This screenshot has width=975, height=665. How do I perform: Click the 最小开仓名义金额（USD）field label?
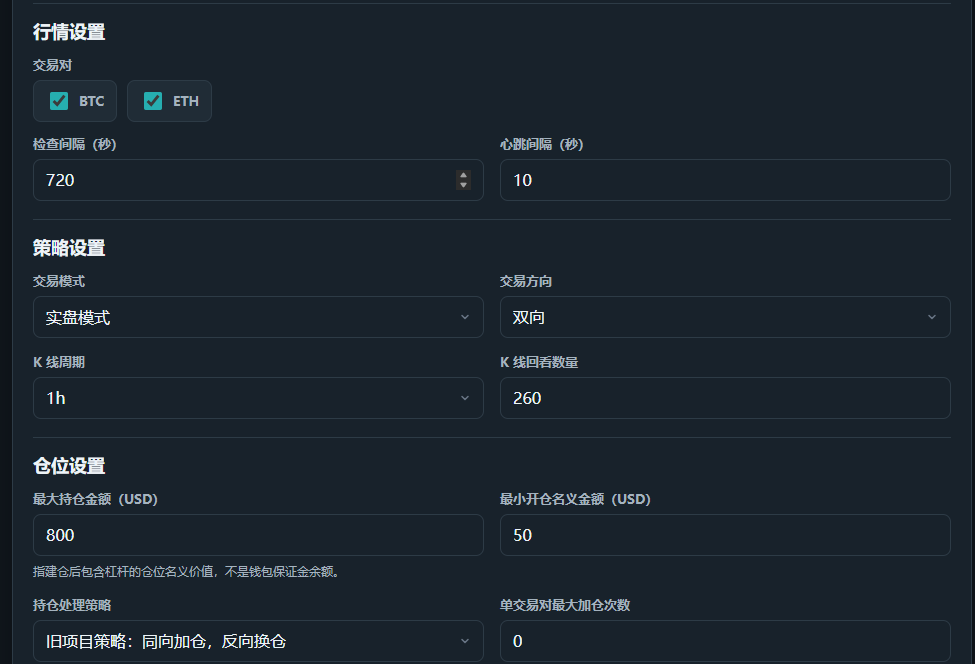(575, 499)
